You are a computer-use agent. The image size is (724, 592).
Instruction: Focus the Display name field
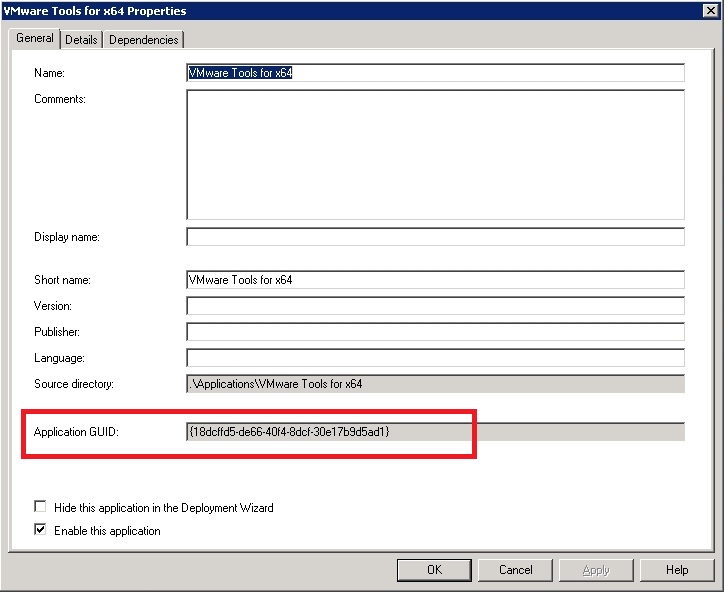[435, 237]
